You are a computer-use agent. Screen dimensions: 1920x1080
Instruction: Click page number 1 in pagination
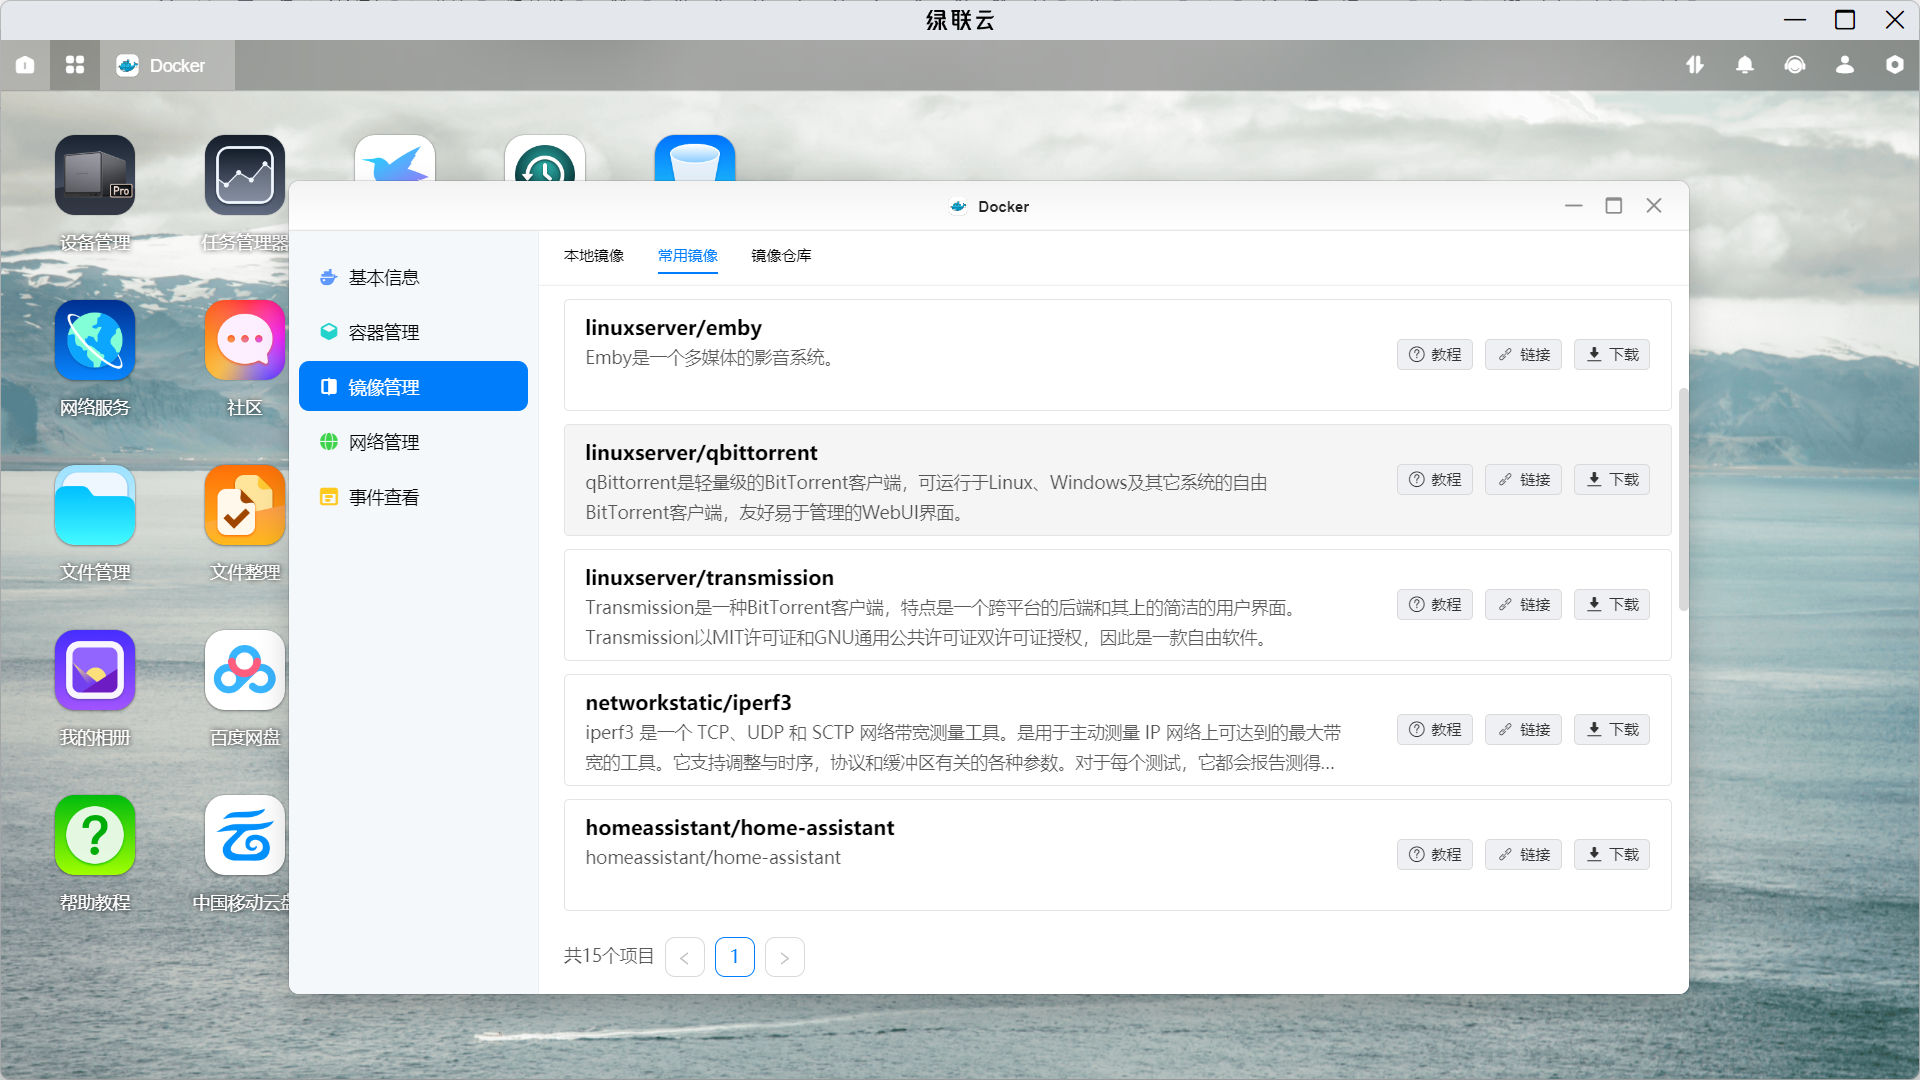click(x=735, y=957)
